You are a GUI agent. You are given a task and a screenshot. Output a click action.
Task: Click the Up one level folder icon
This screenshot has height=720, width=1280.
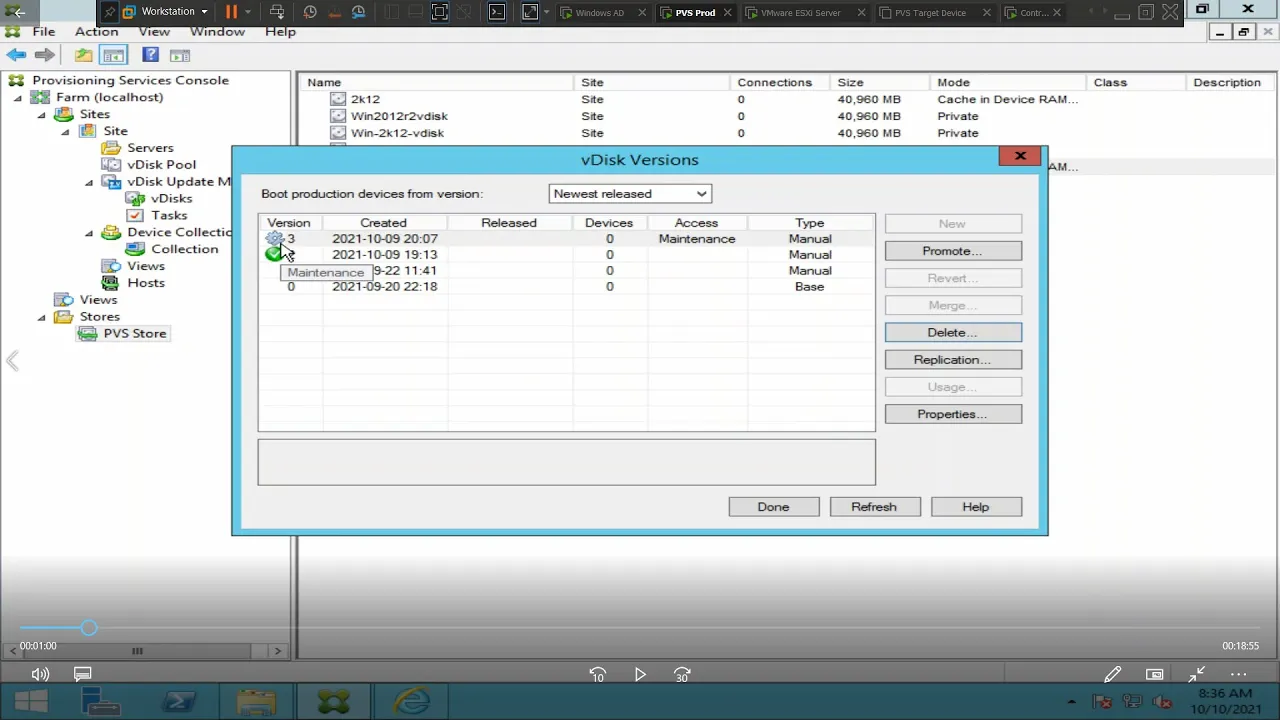click(84, 55)
